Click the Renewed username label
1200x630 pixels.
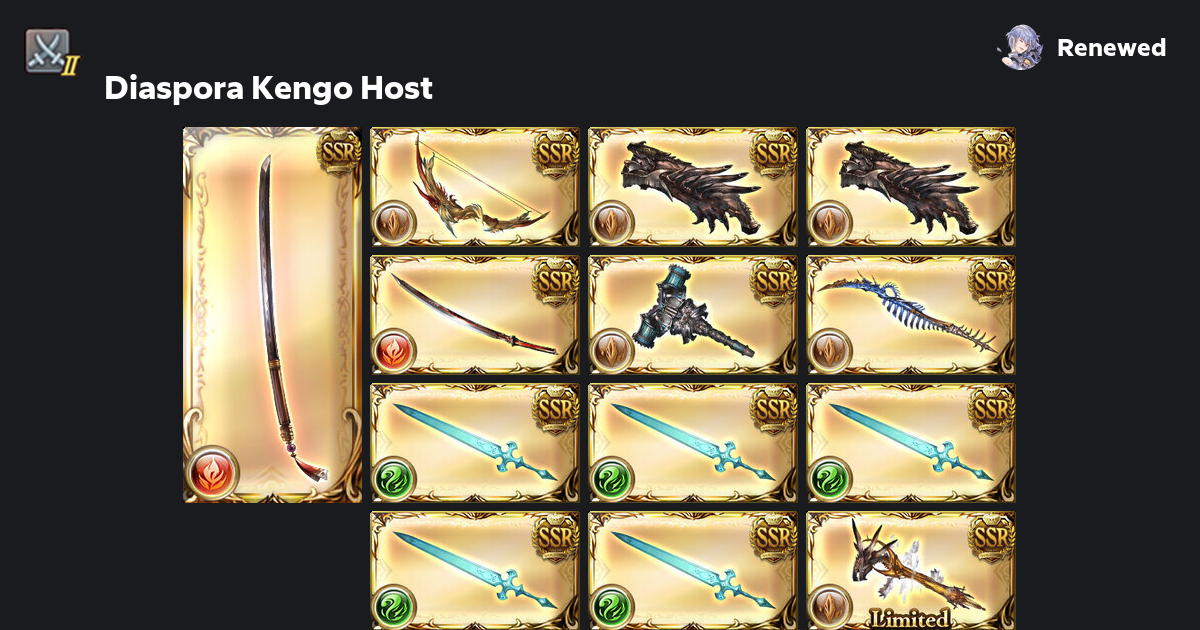pyautogui.click(x=1111, y=48)
